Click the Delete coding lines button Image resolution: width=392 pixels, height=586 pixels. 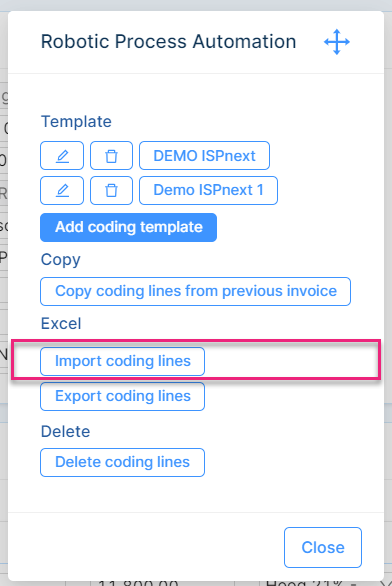click(123, 462)
